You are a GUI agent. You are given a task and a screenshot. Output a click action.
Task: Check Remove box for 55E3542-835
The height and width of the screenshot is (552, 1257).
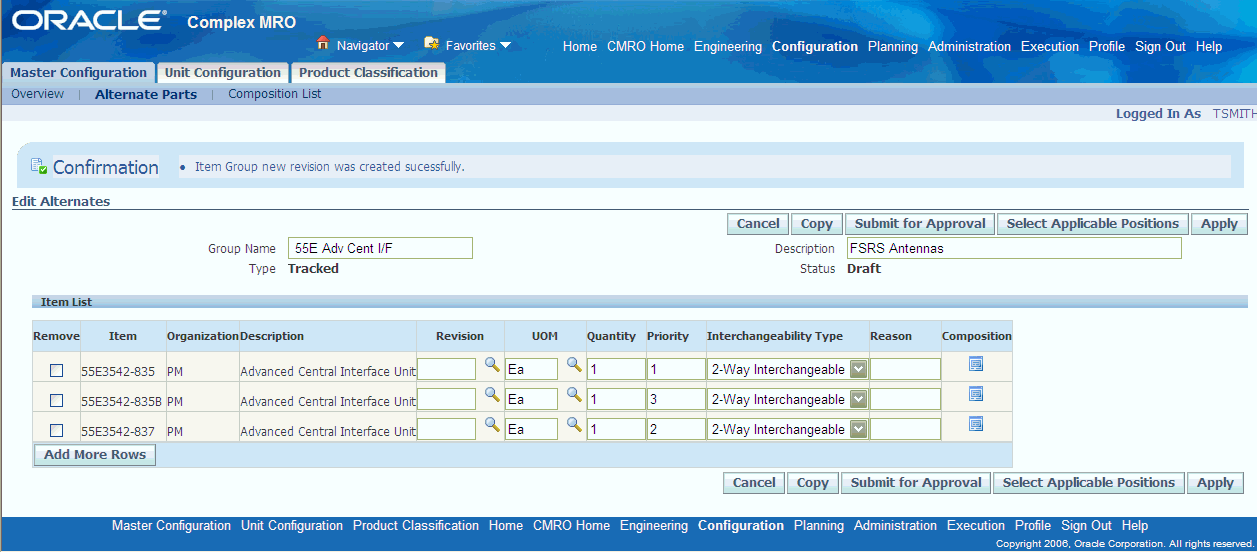[57, 371]
